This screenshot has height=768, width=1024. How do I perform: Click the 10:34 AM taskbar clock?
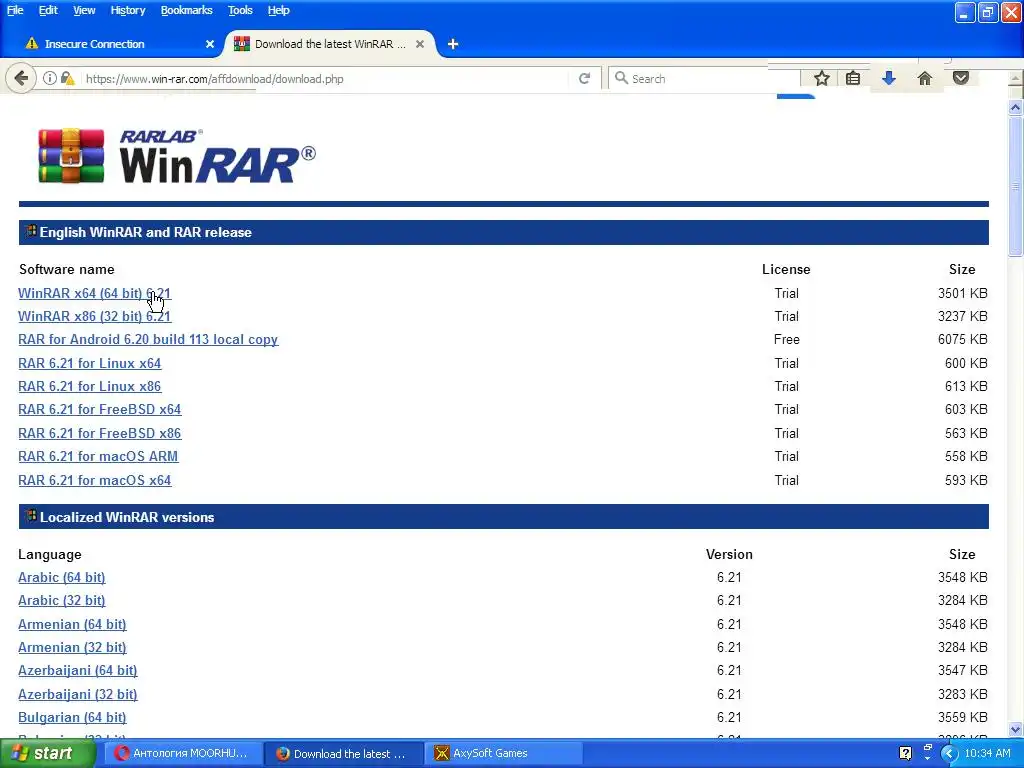(x=987, y=753)
